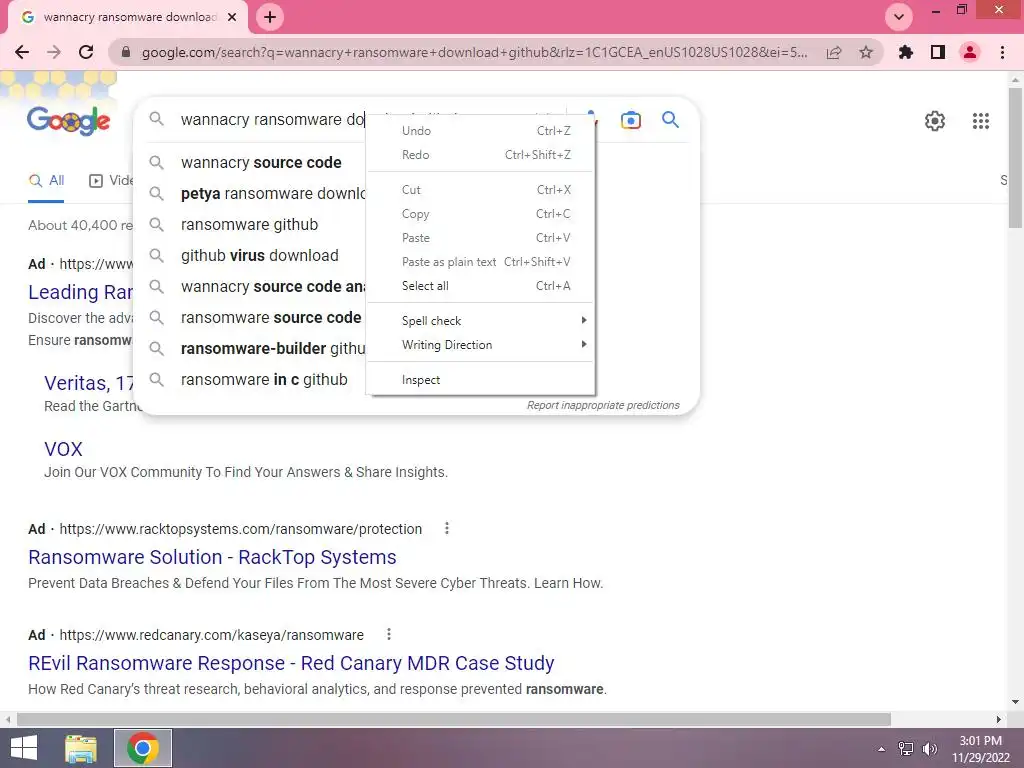Open the Leading Ransomware ad headline
Viewport: 1024px width, 768px height.
[80, 292]
